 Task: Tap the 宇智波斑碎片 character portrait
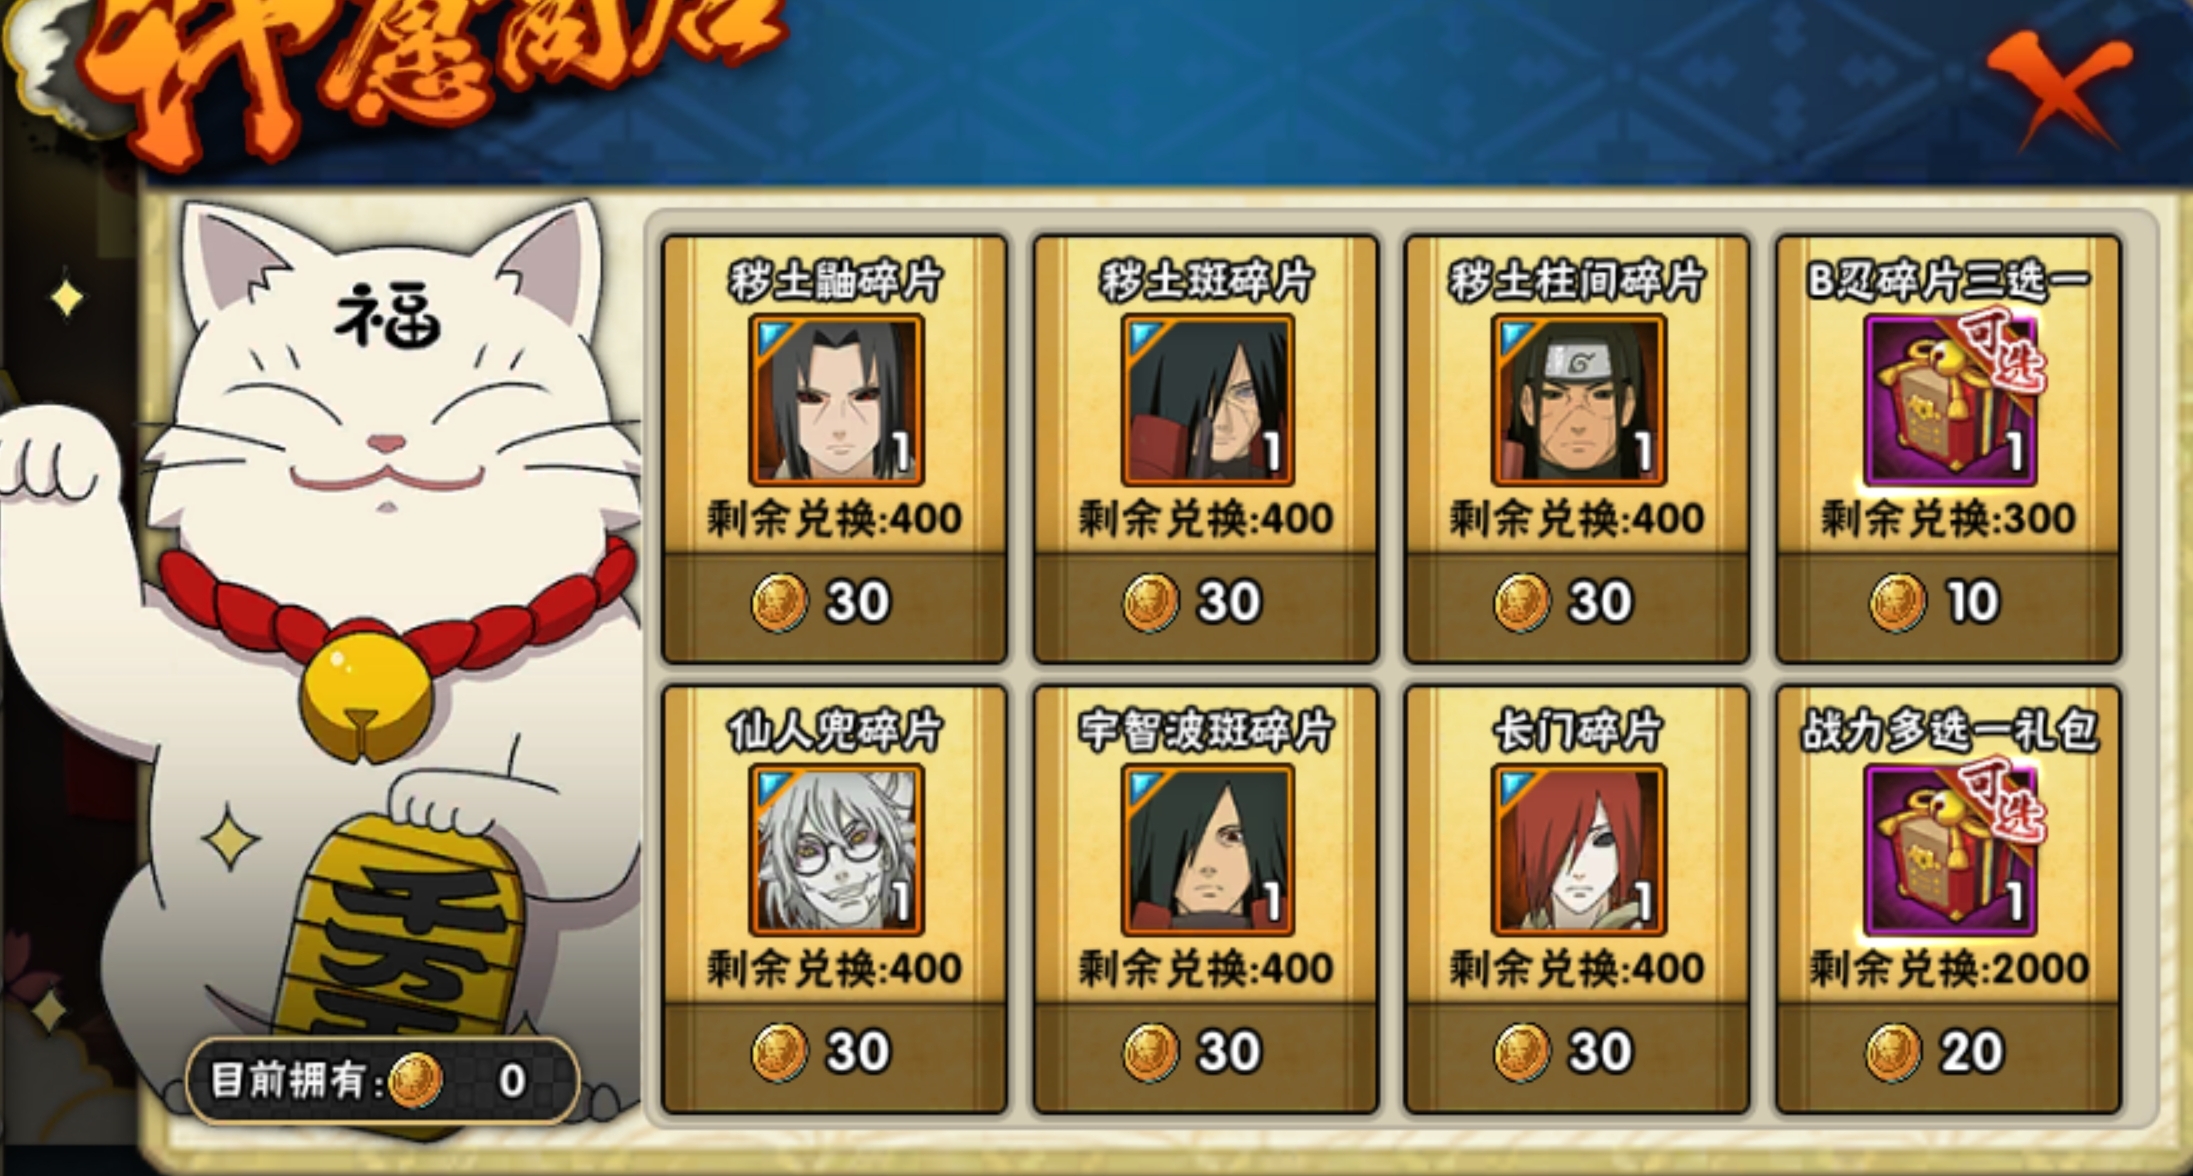pyautogui.click(x=1207, y=850)
